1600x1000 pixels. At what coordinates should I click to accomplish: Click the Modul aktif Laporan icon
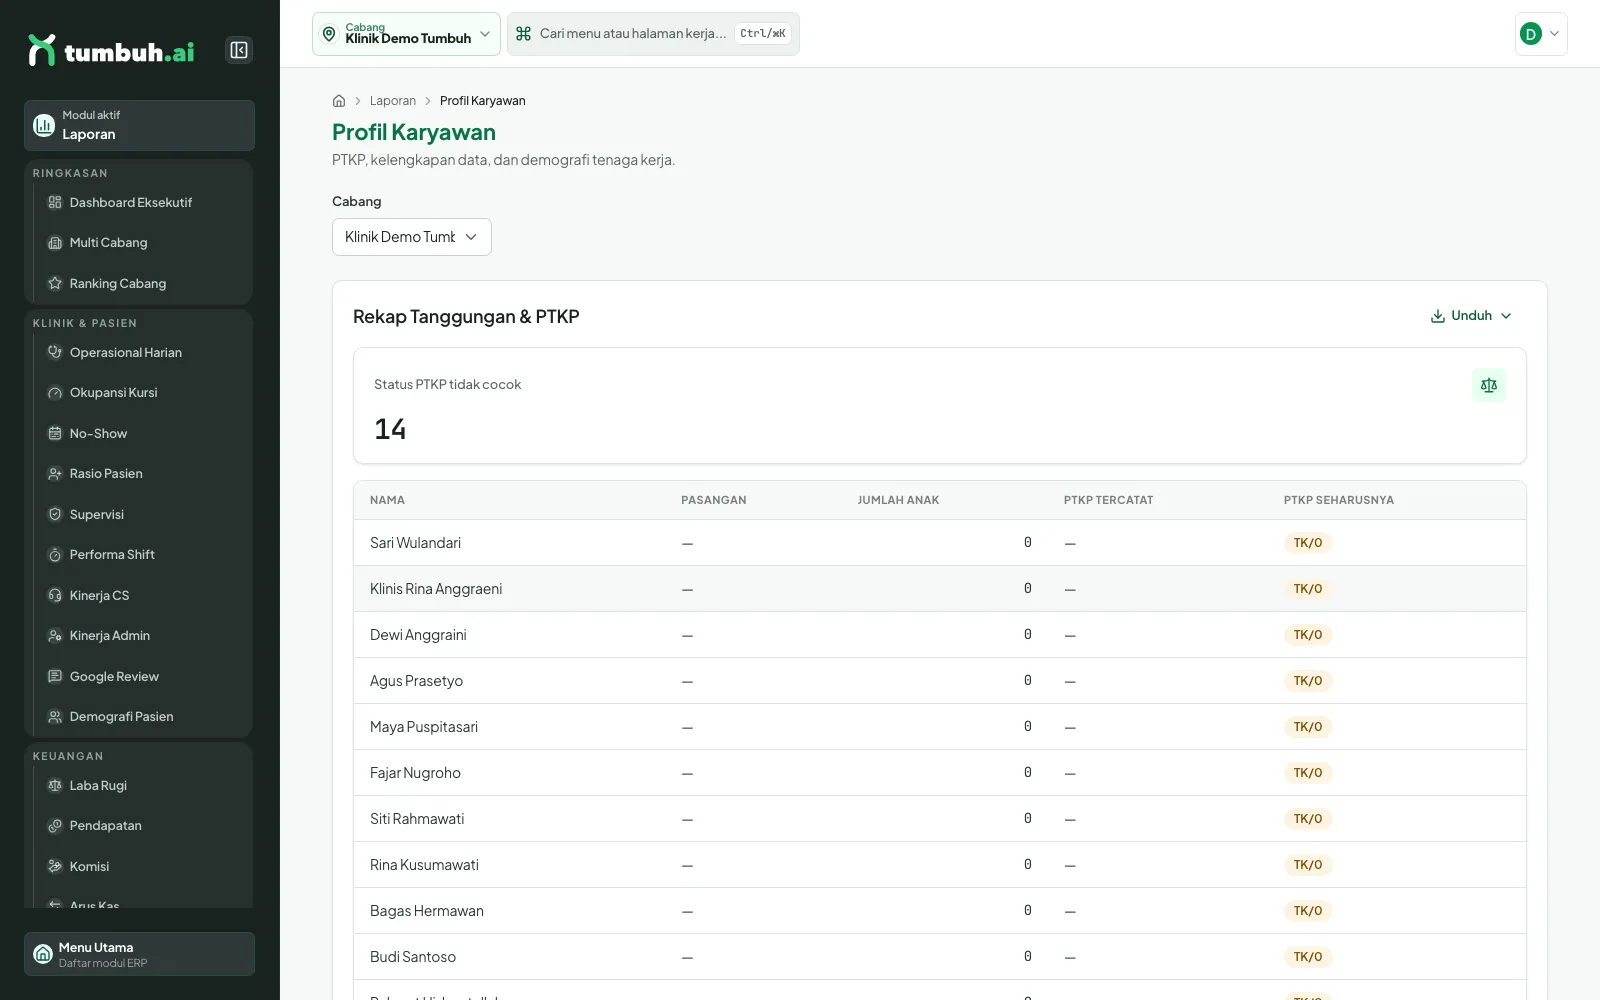(x=44, y=125)
